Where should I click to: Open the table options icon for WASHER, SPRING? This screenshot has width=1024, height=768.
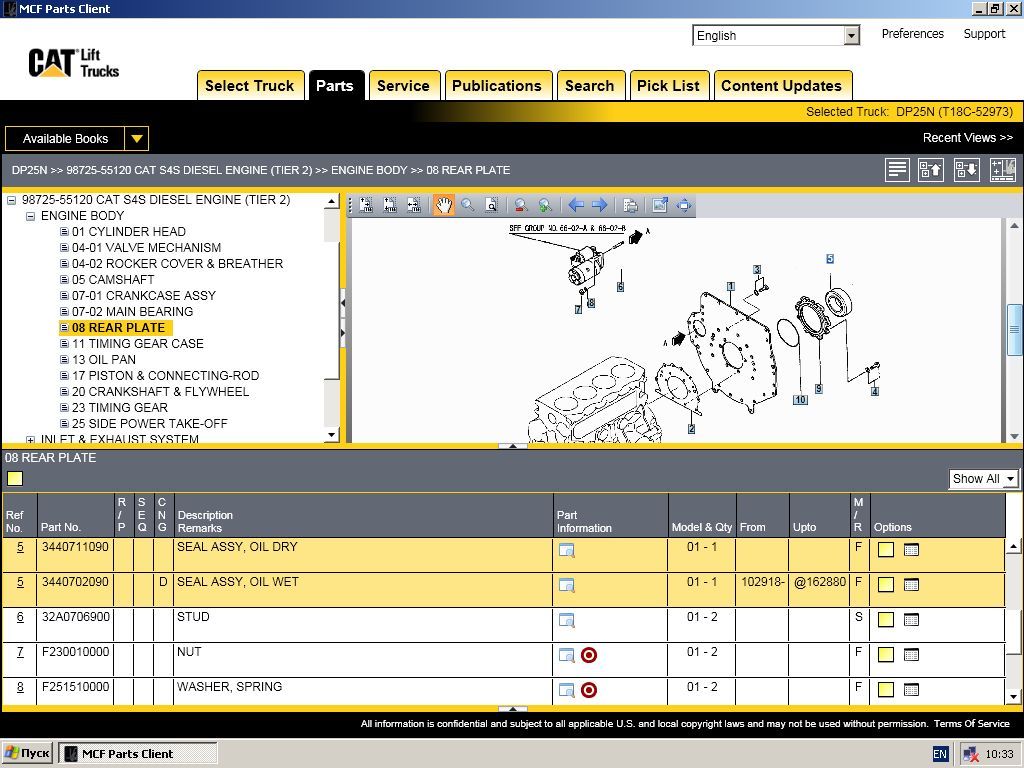pyautogui.click(x=911, y=689)
